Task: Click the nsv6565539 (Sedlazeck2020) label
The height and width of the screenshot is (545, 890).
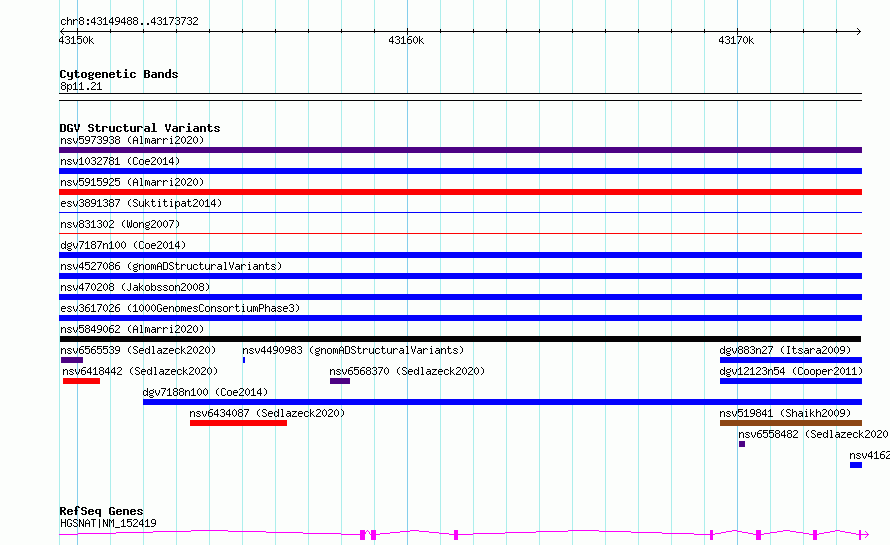Action: click(x=138, y=350)
